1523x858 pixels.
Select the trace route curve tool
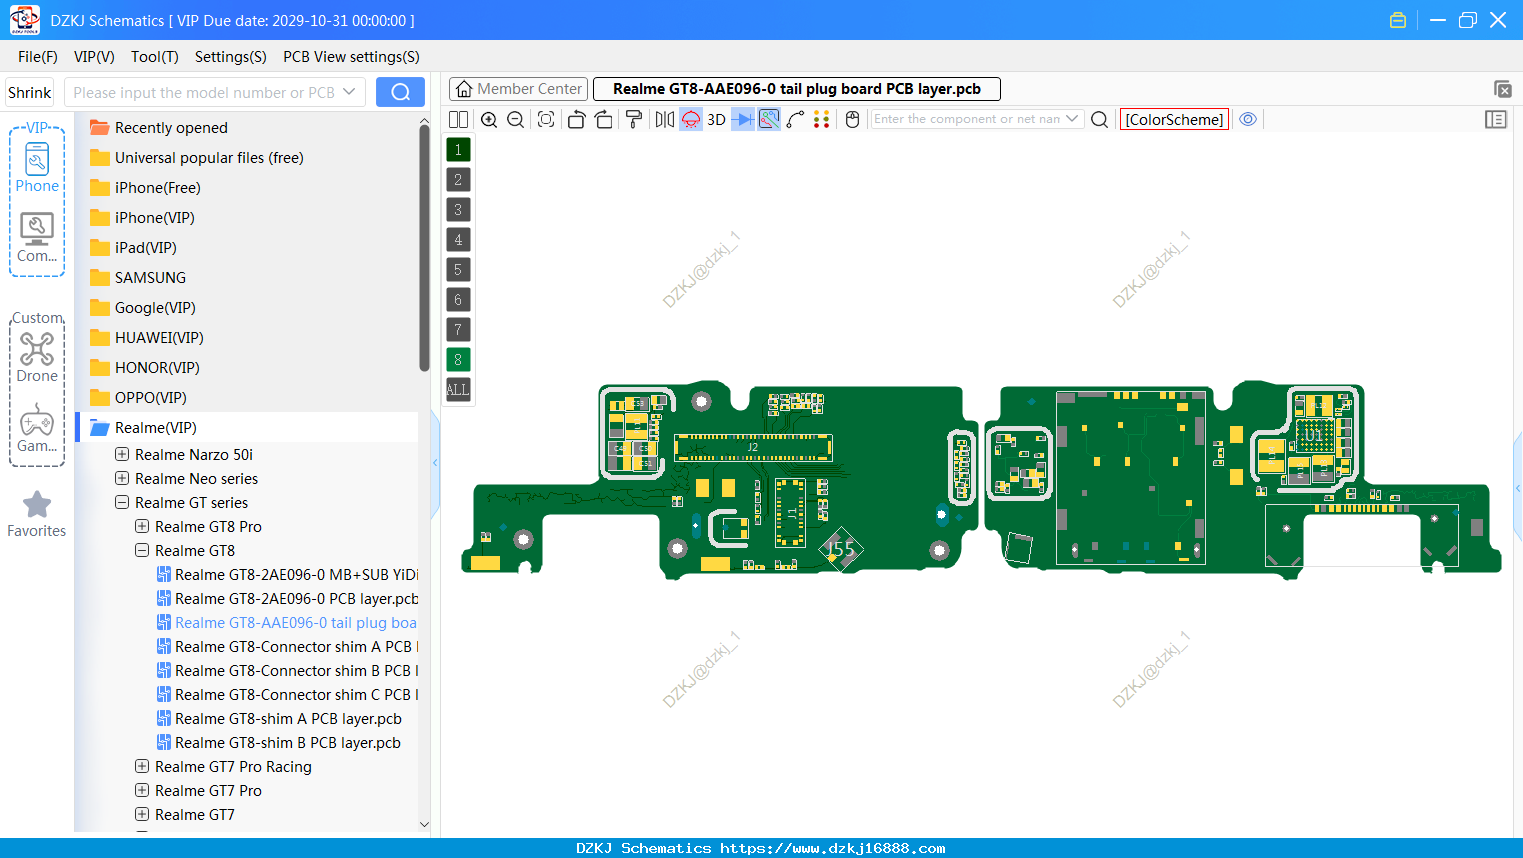tap(795, 119)
